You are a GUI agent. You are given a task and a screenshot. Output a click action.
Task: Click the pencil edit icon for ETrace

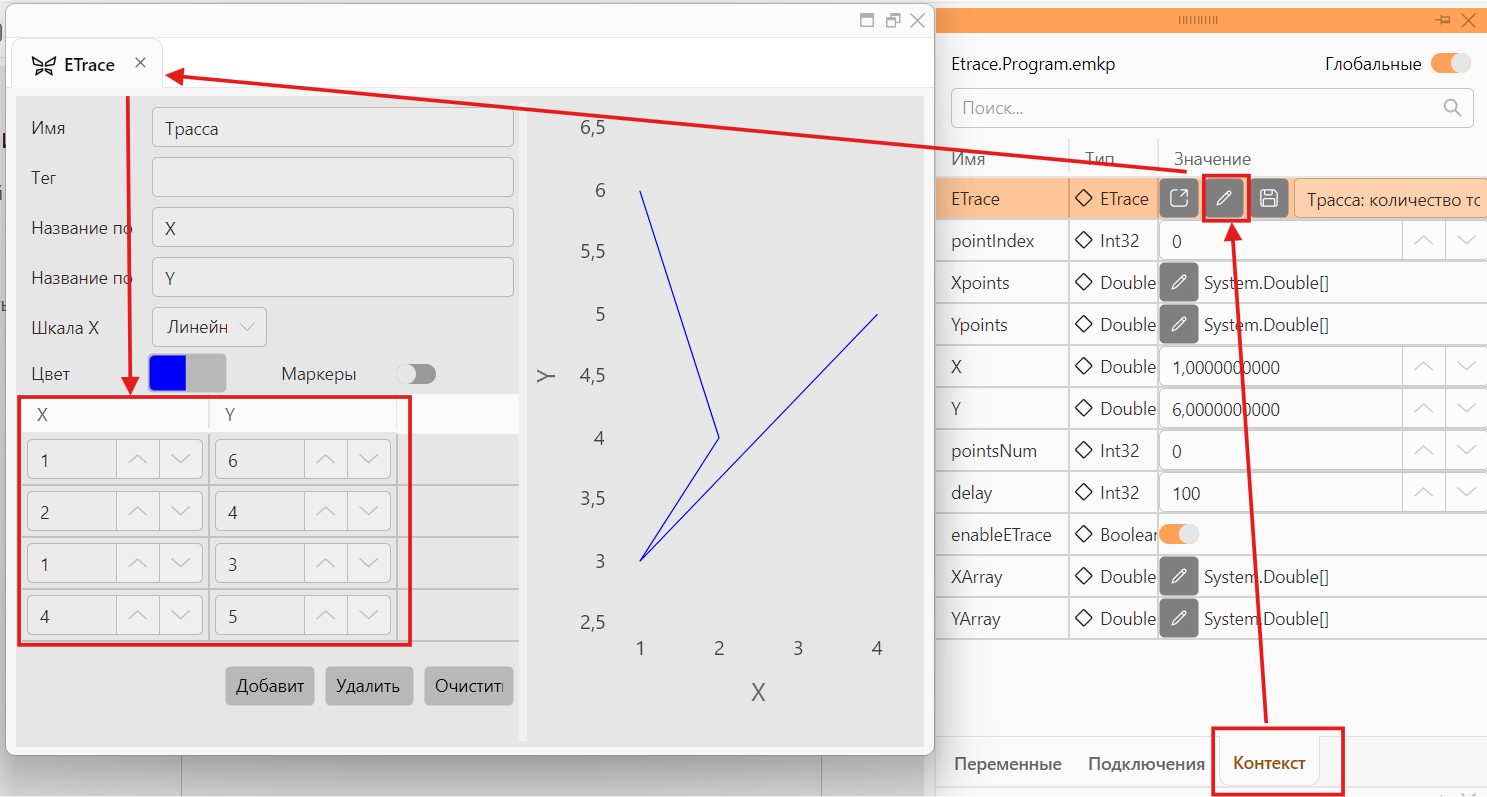point(1224,198)
